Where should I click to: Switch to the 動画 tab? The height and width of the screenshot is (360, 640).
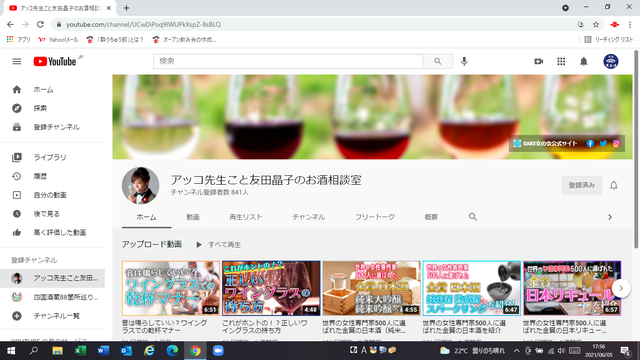pos(193,217)
